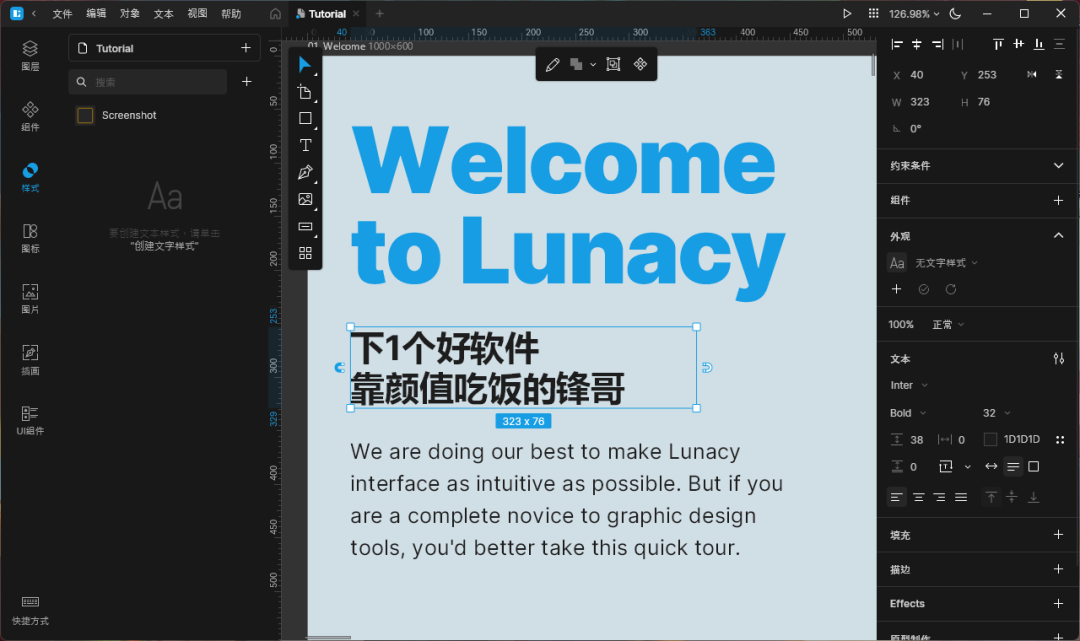Open text advanced settings sliders icon
Viewport: 1080px width, 641px height.
coord(1059,359)
